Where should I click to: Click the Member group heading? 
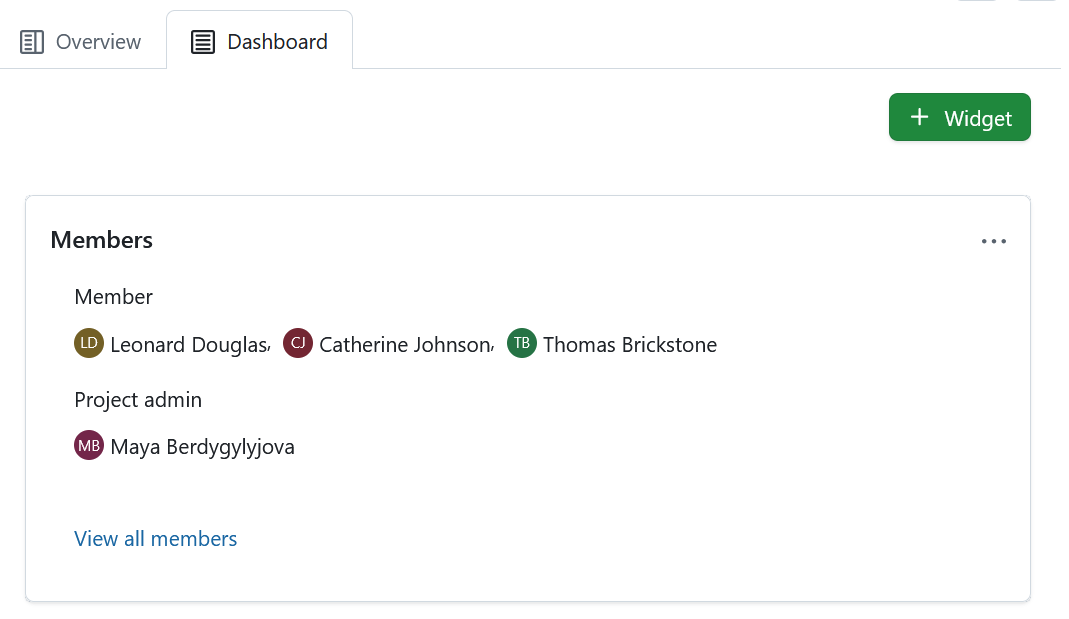[x=113, y=296]
